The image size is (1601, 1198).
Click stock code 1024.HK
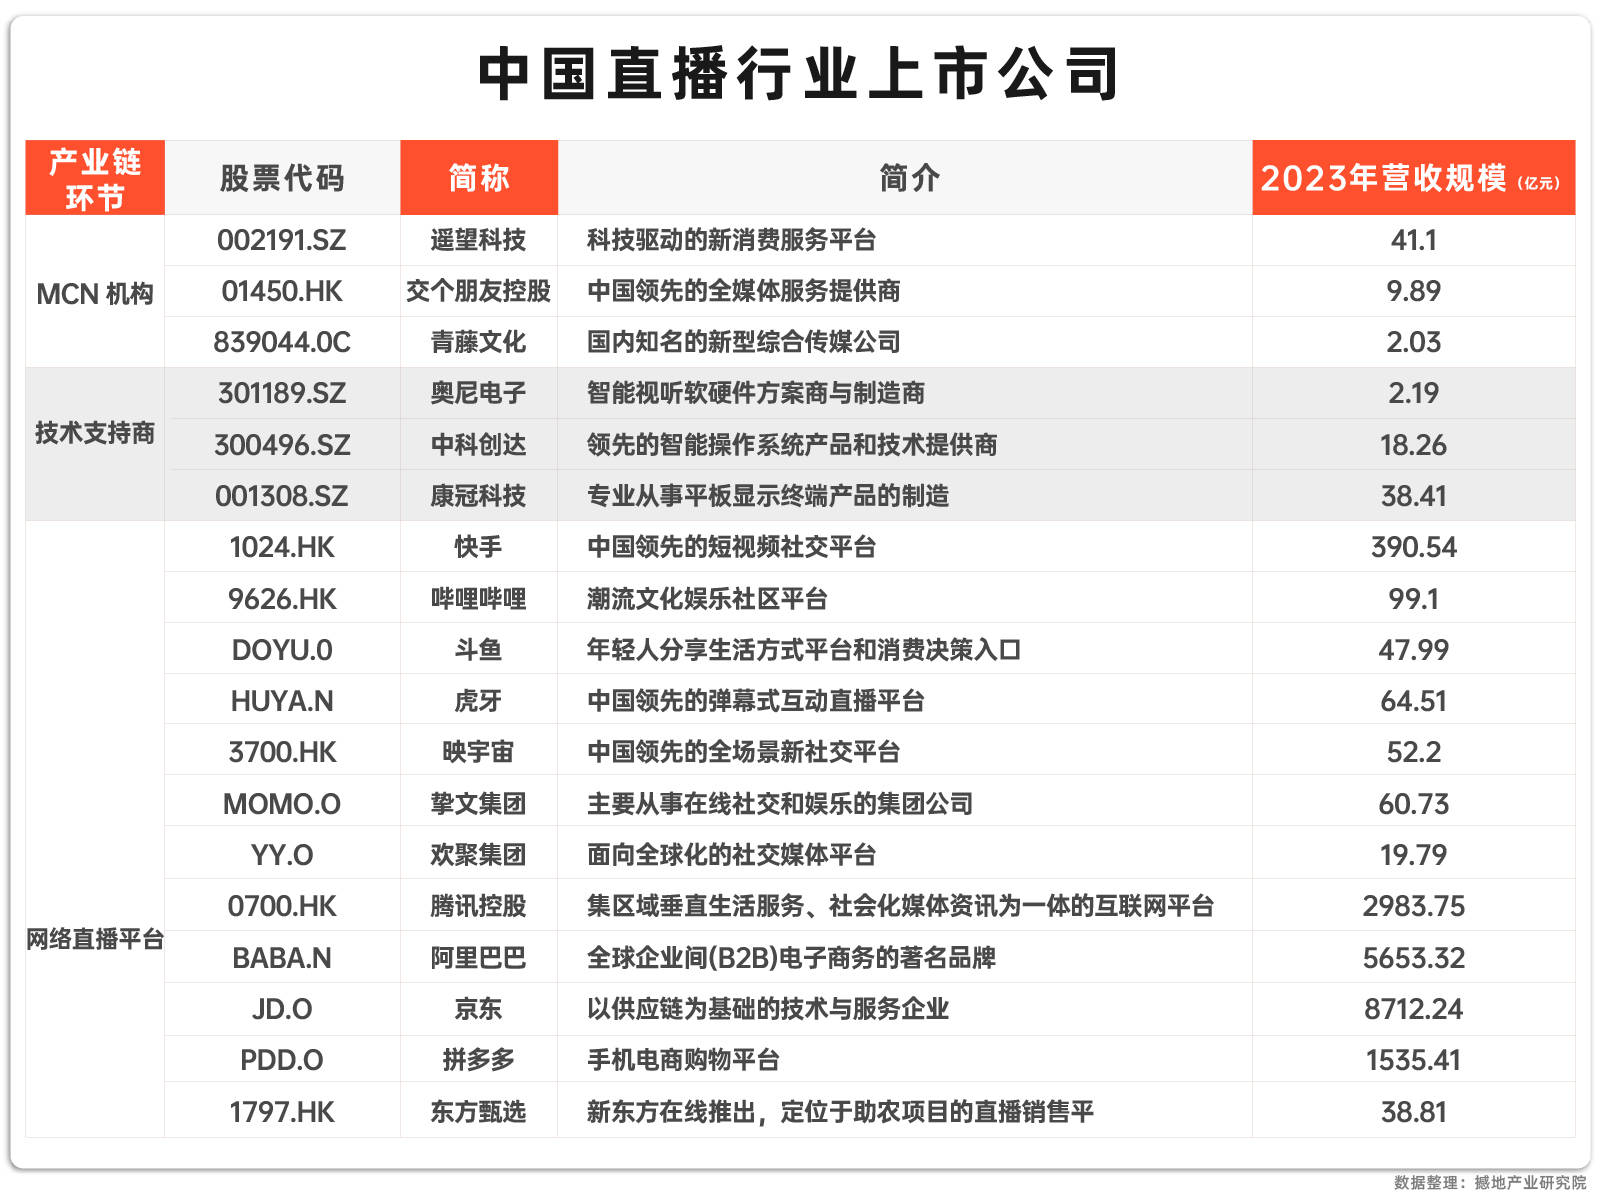(282, 547)
